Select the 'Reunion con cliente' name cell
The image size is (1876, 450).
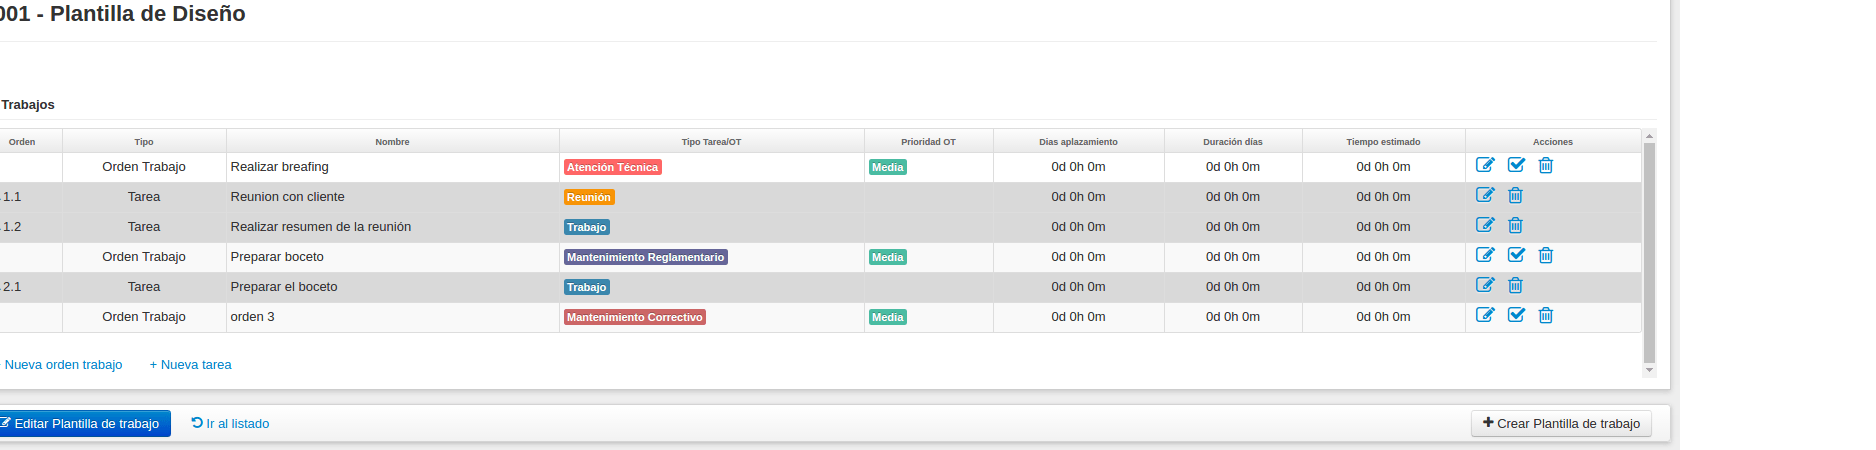(x=392, y=197)
